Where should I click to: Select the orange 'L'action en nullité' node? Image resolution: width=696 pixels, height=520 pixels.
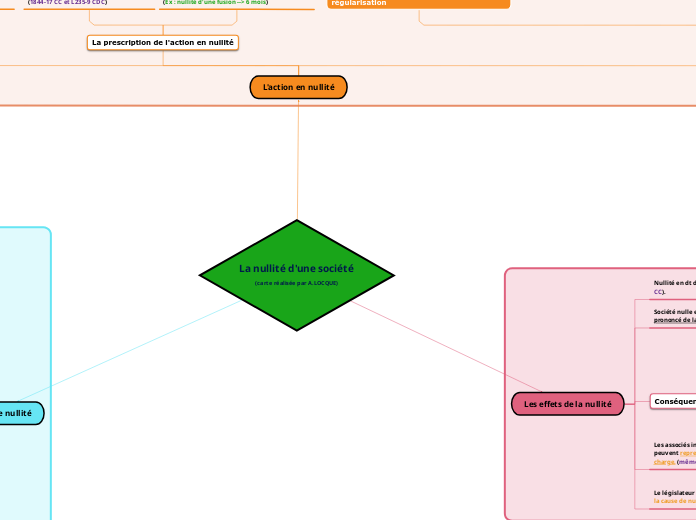298,87
